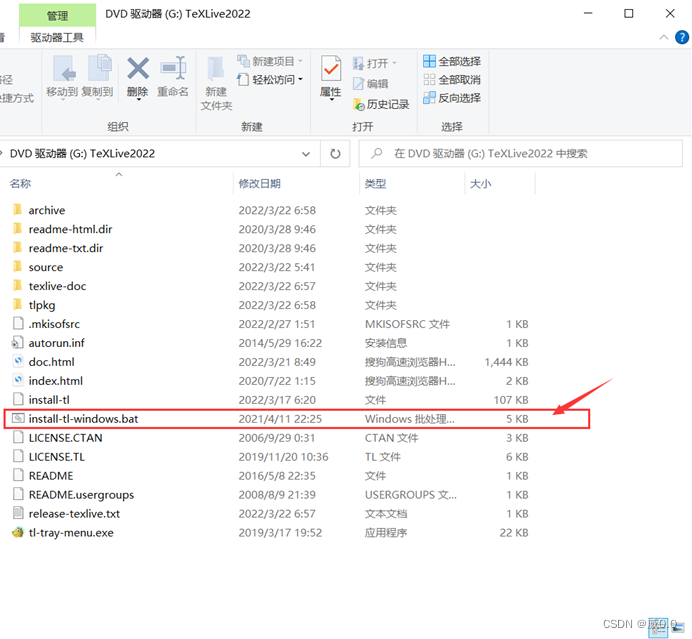This screenshot has width=692, height=639.
Task: Select the LICENSE.TL file icon
Action: click(x=18, y=456)
